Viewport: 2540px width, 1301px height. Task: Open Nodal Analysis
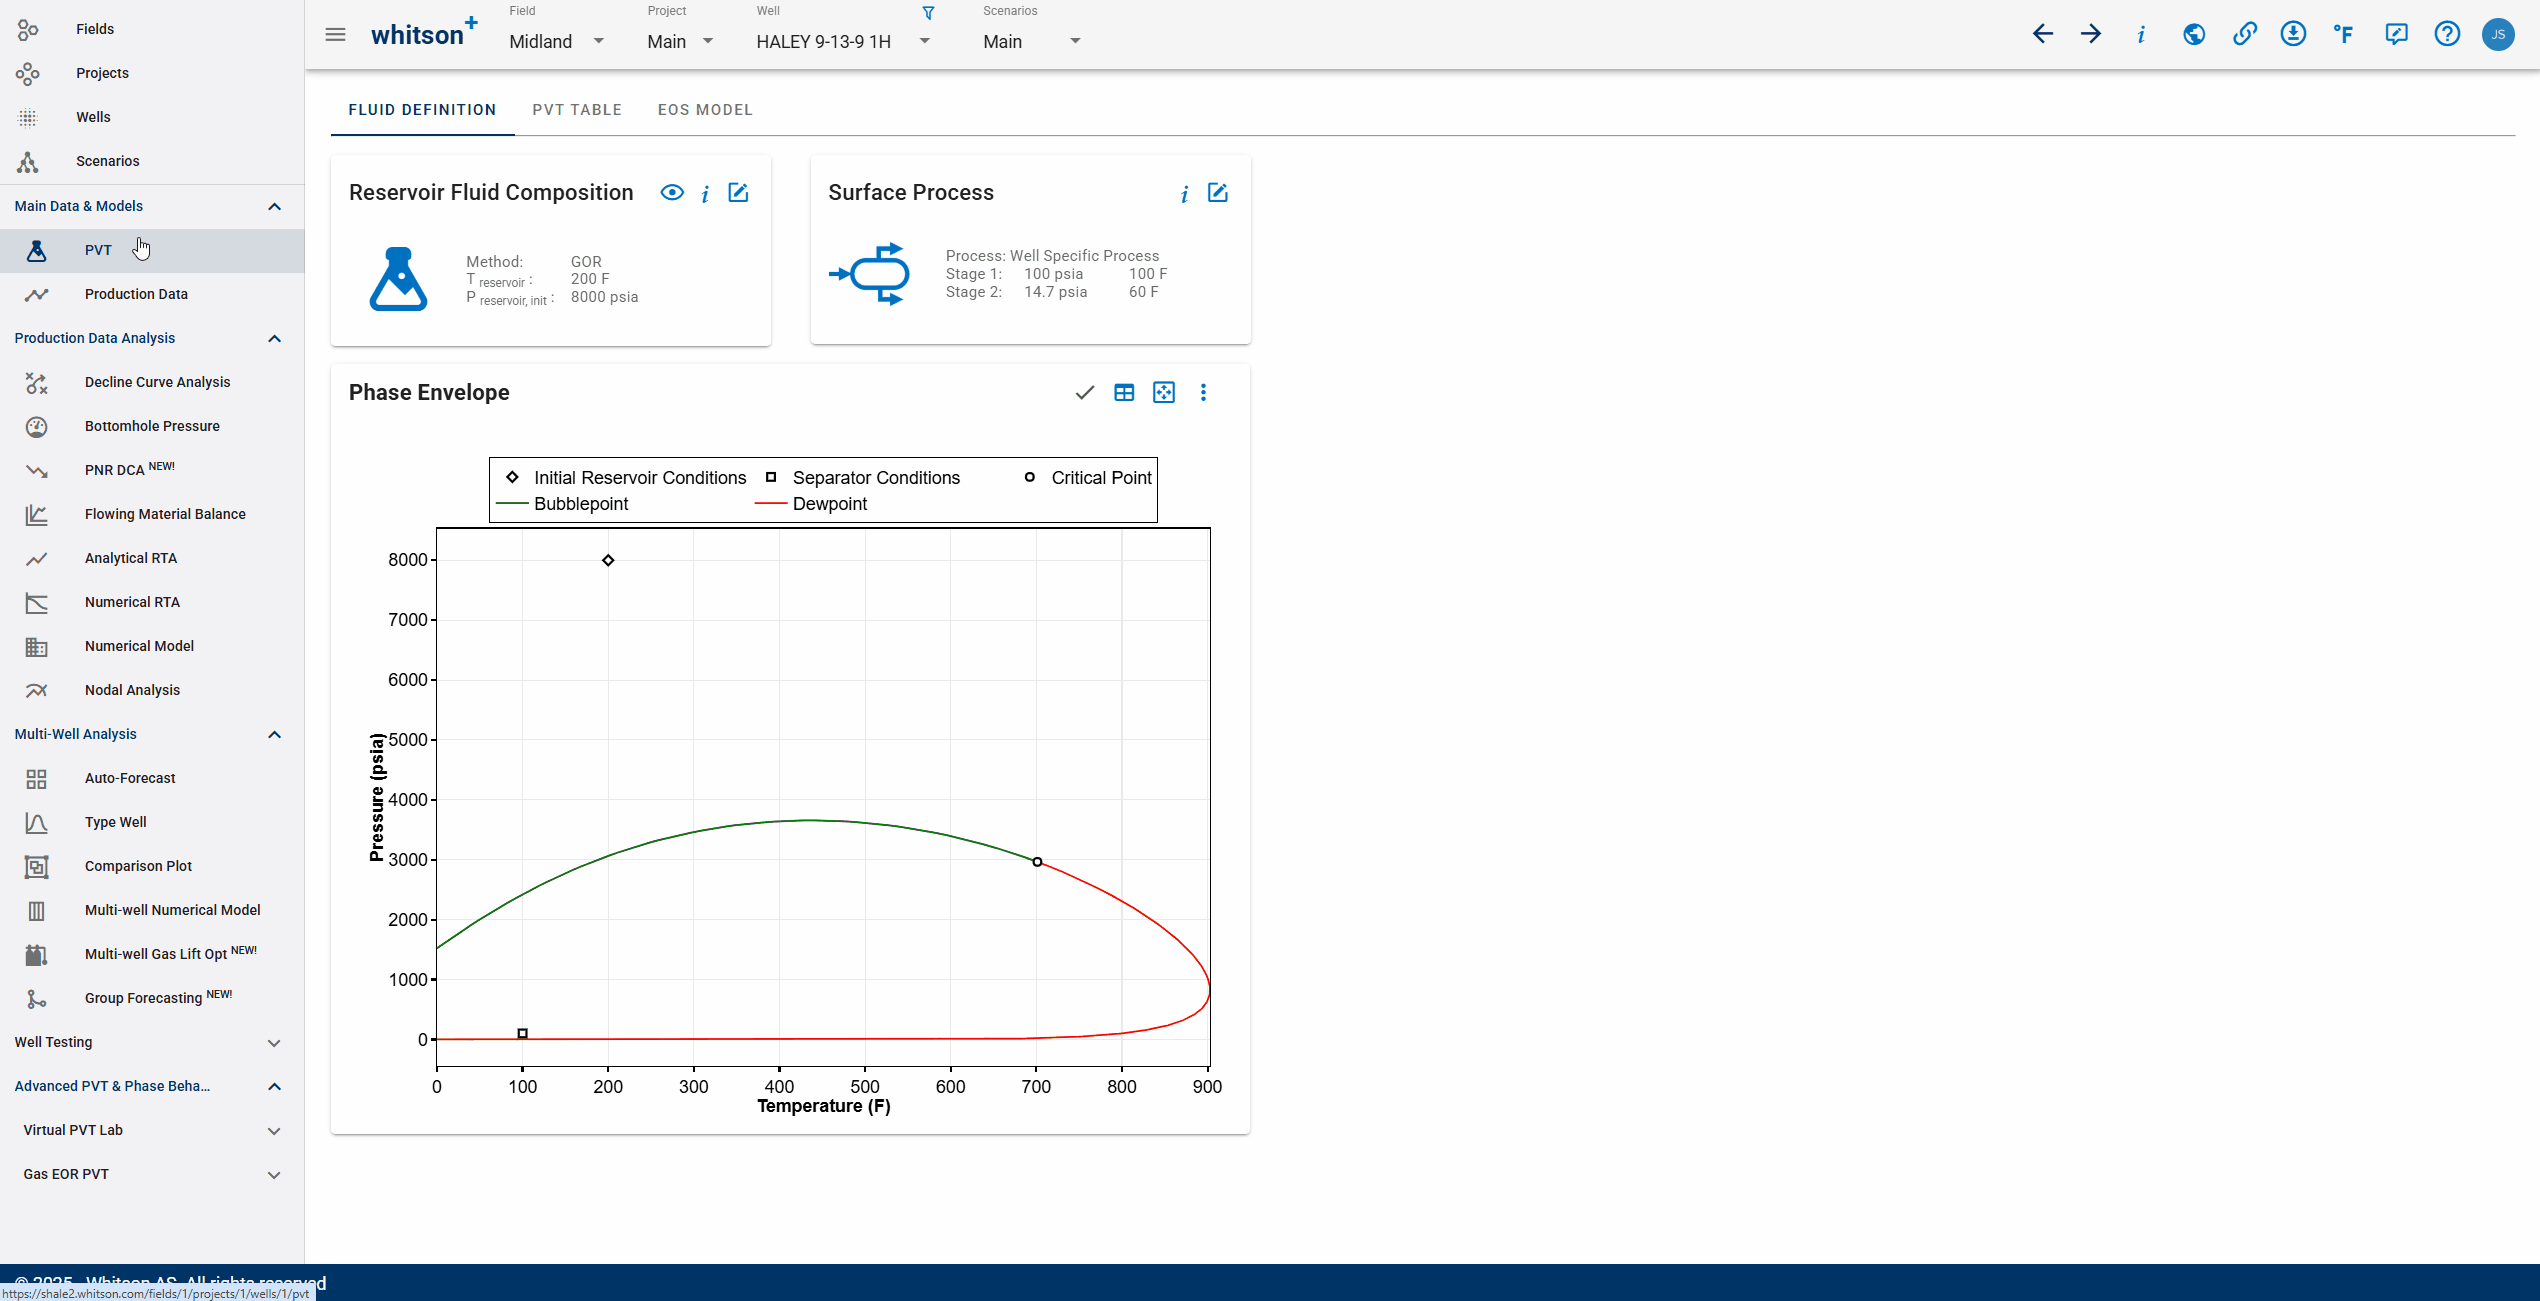click(152, 691)
